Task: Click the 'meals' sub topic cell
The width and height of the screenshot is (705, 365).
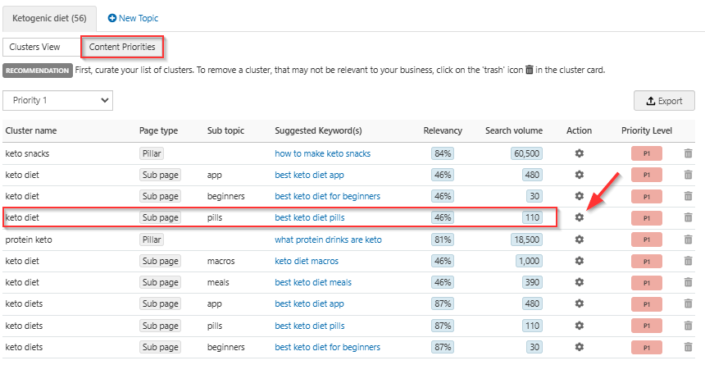Action: (218, 282)
